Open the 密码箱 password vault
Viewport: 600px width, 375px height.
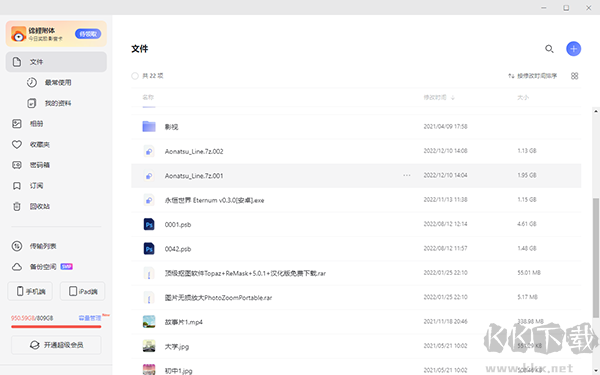(x=39, y=165)
